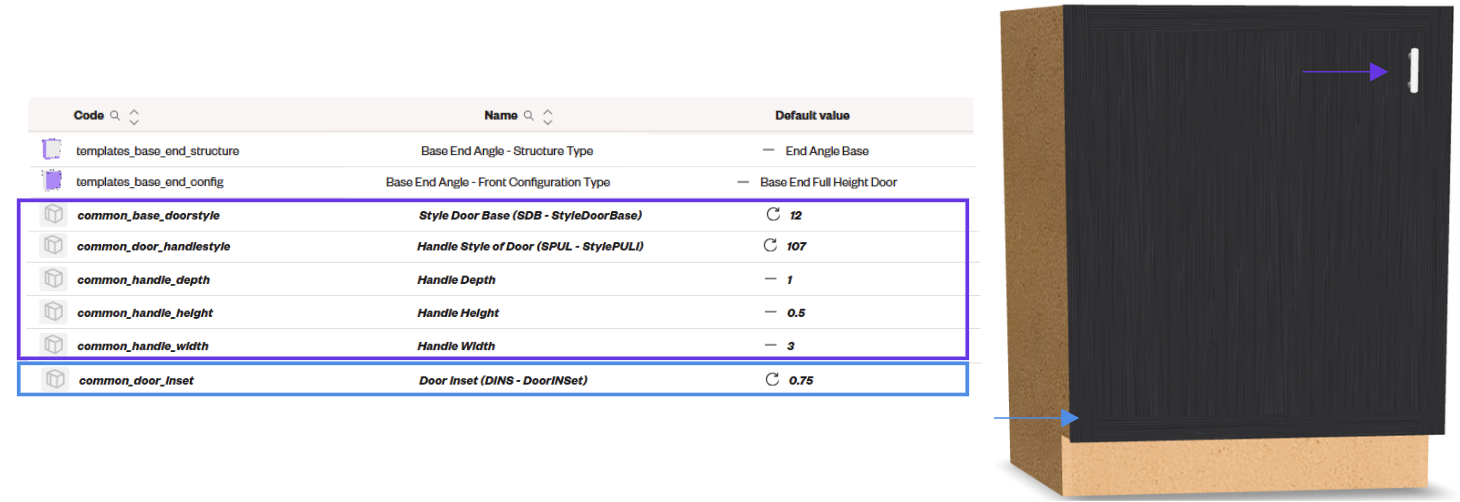The height and width of the screenshot is (502, 1460).
Task: Click the search icon beside the Code header
Action: [116, 116]
